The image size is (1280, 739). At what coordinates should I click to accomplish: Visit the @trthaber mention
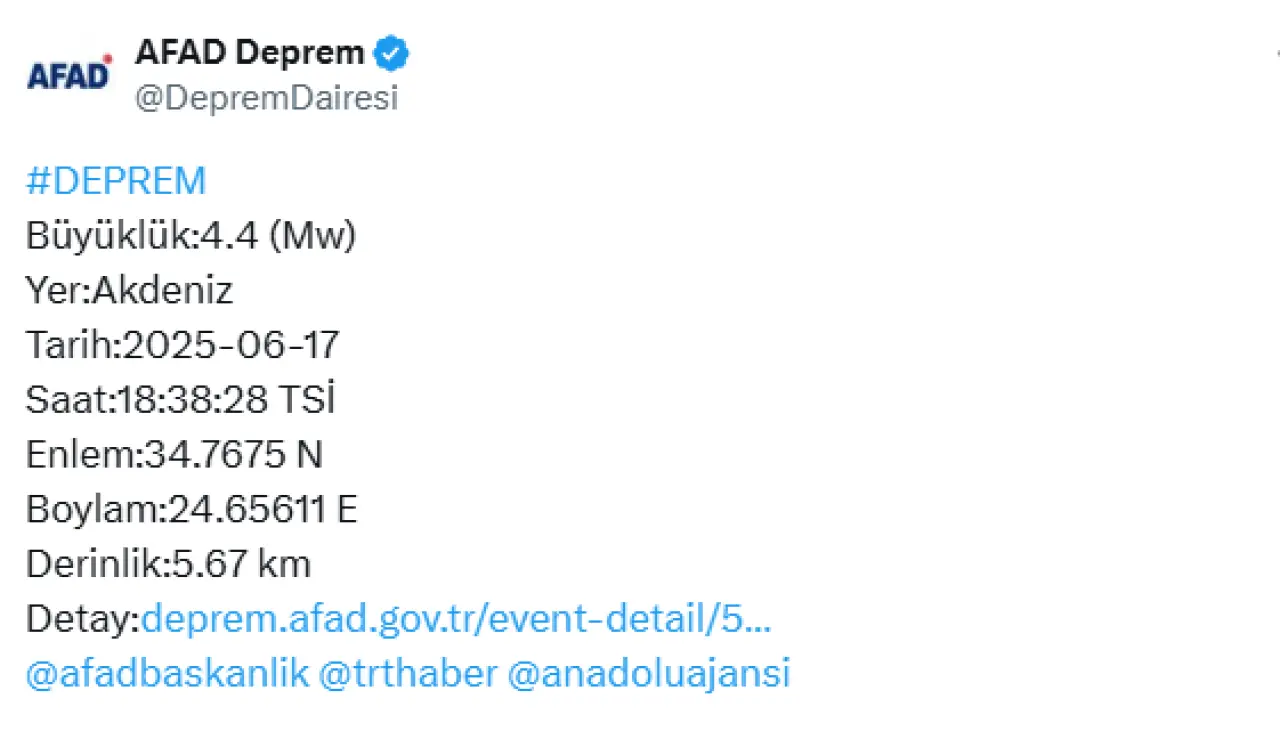point(407,673)
